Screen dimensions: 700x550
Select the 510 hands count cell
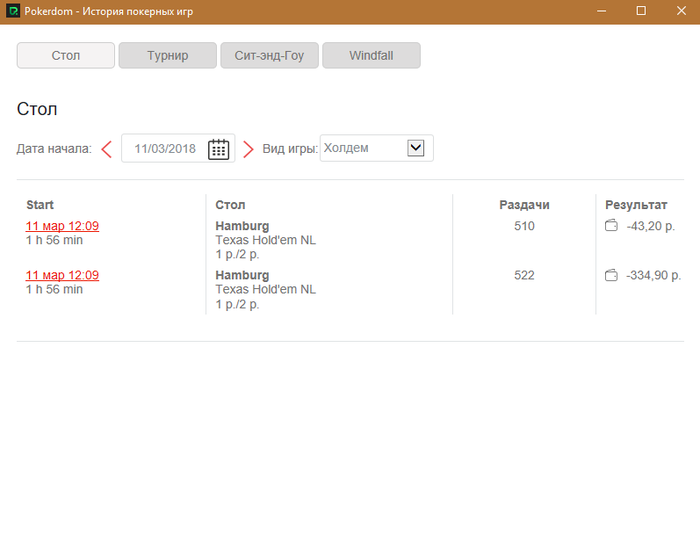524,226
